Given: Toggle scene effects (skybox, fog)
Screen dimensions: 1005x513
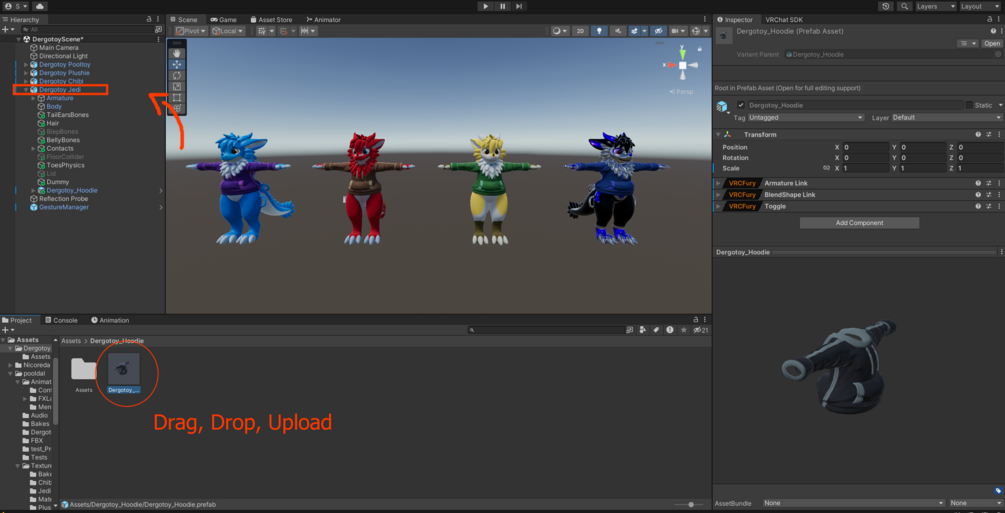Looking at the screenshot, I should (637, 31).
